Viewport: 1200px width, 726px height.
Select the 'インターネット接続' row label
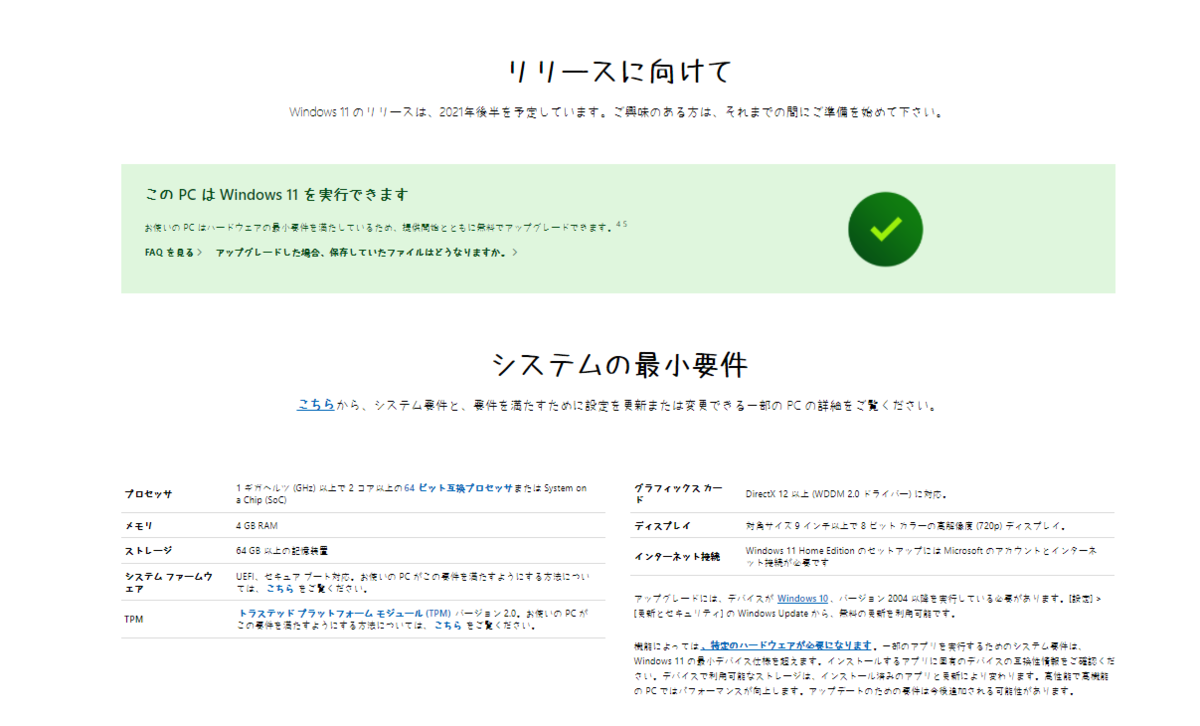tap(677, 556)
